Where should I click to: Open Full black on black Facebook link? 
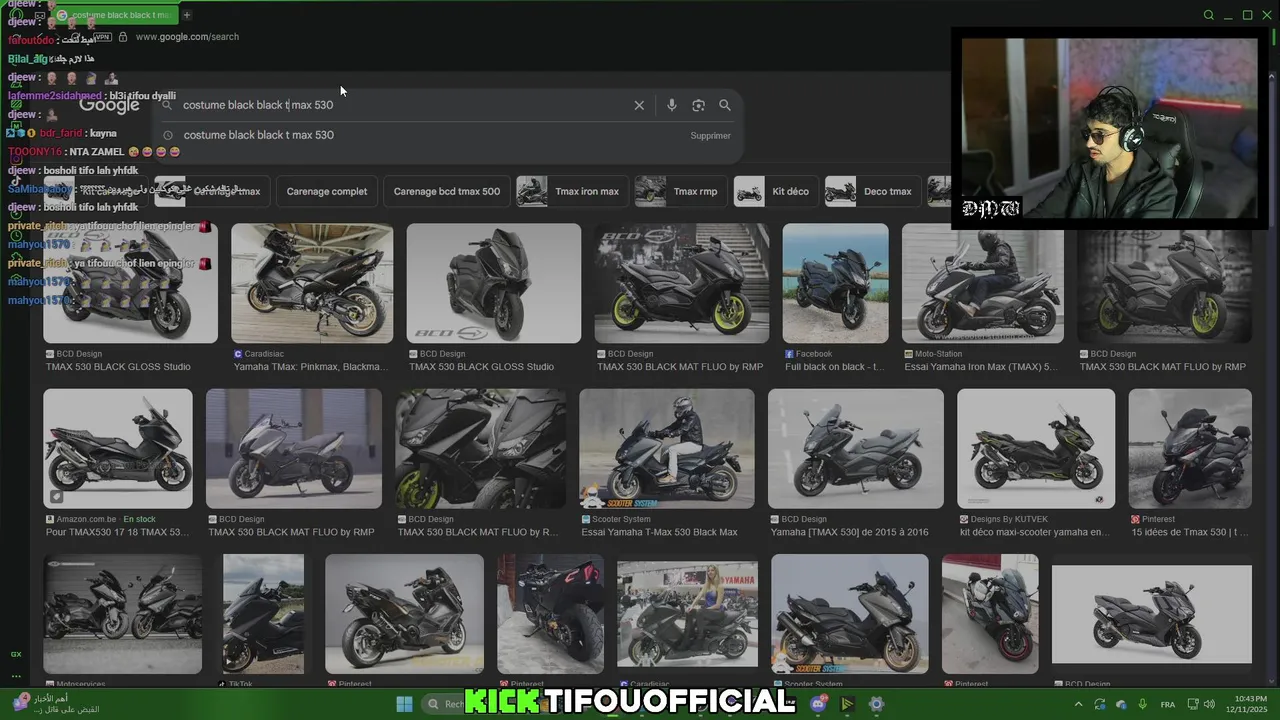[x=835, y=367]
